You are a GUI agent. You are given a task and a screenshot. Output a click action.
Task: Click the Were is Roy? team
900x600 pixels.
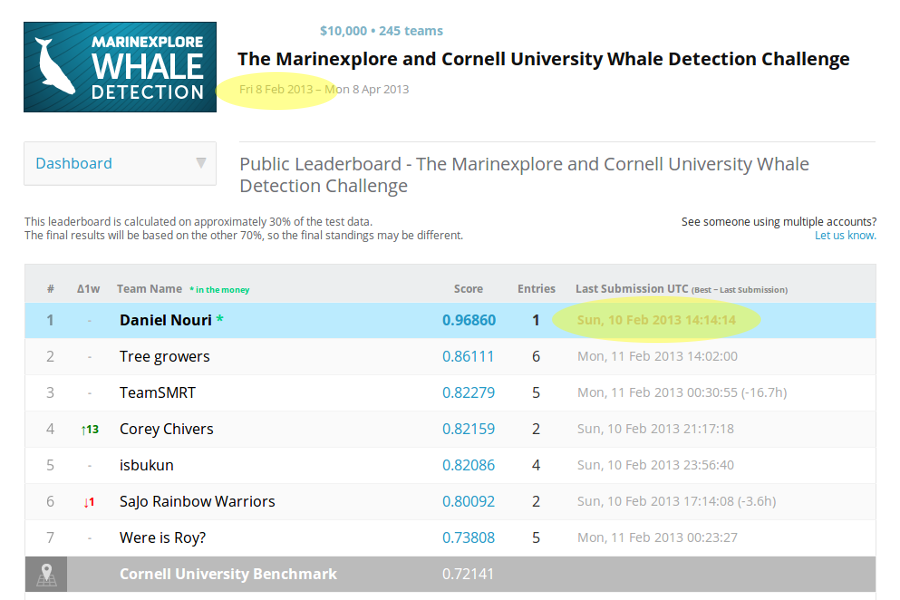[x=161, y=538]
